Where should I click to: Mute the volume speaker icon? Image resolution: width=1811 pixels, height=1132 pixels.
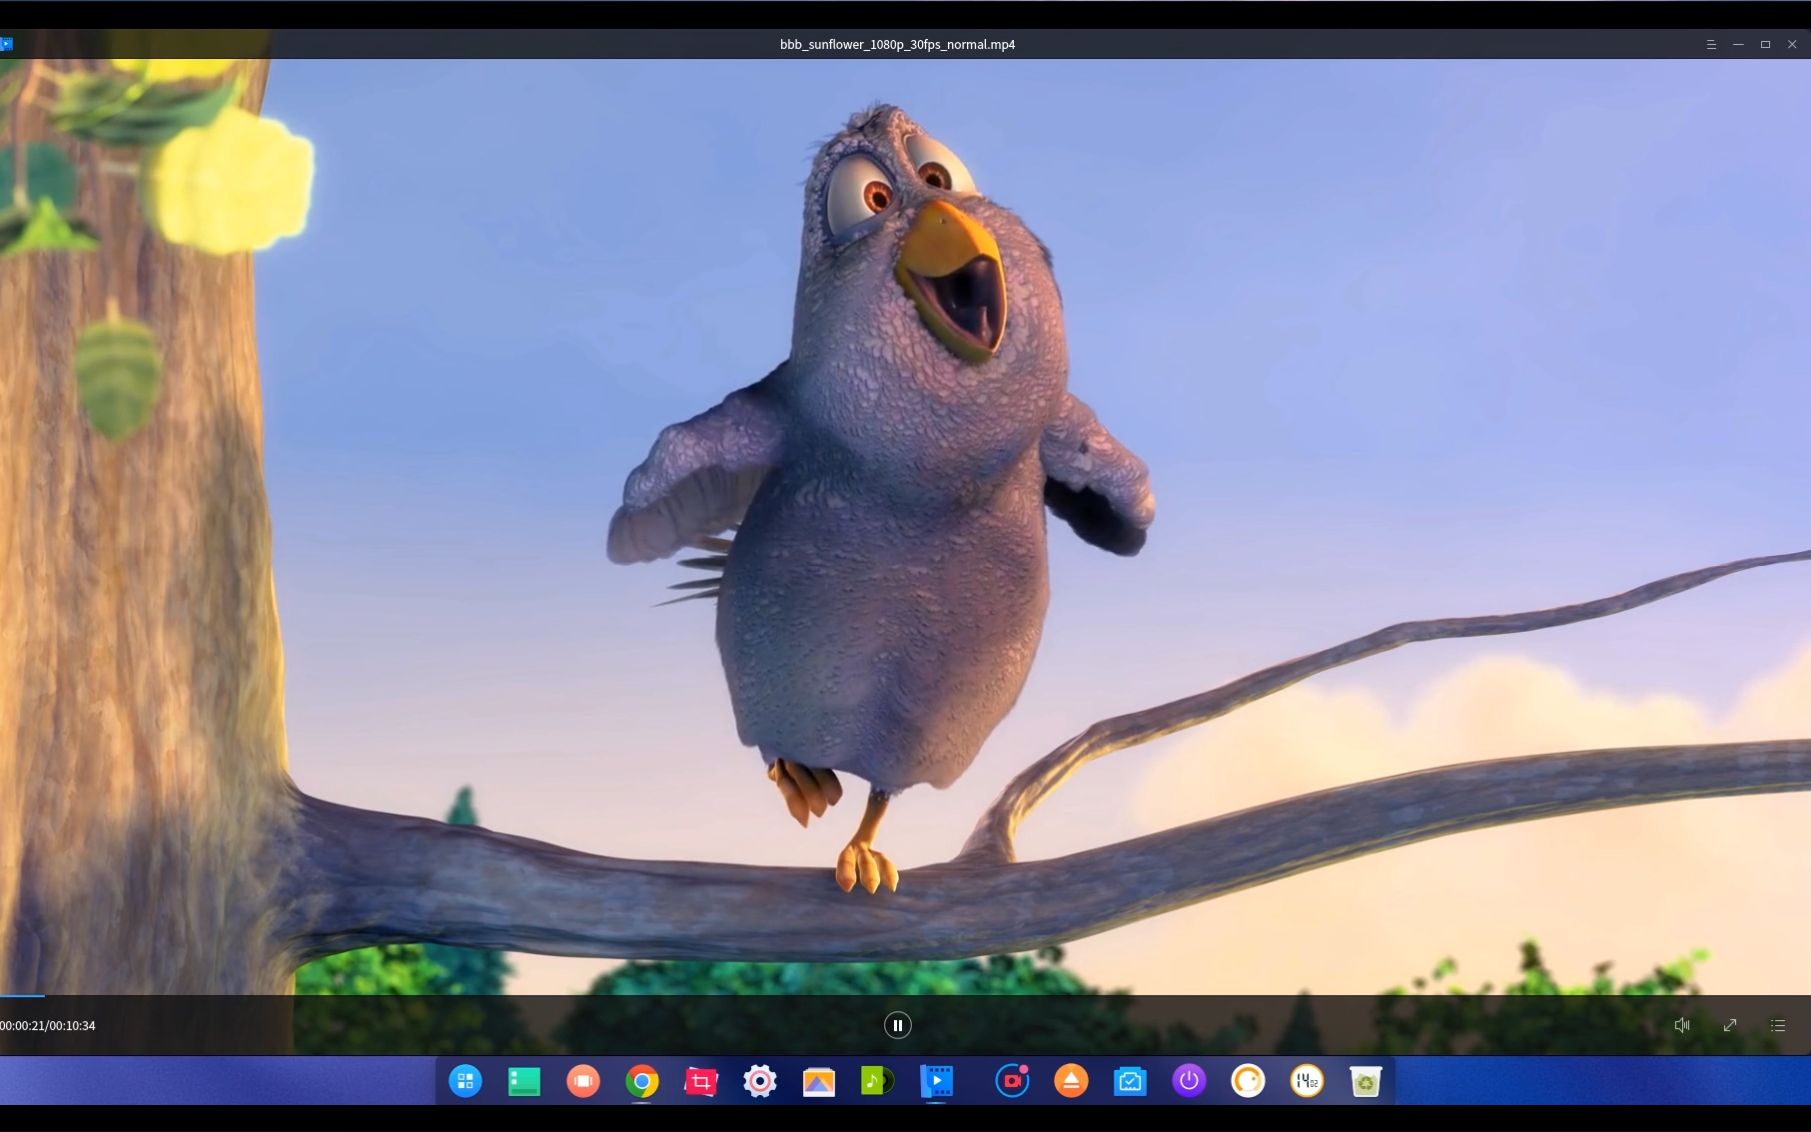[1682, 1025]
